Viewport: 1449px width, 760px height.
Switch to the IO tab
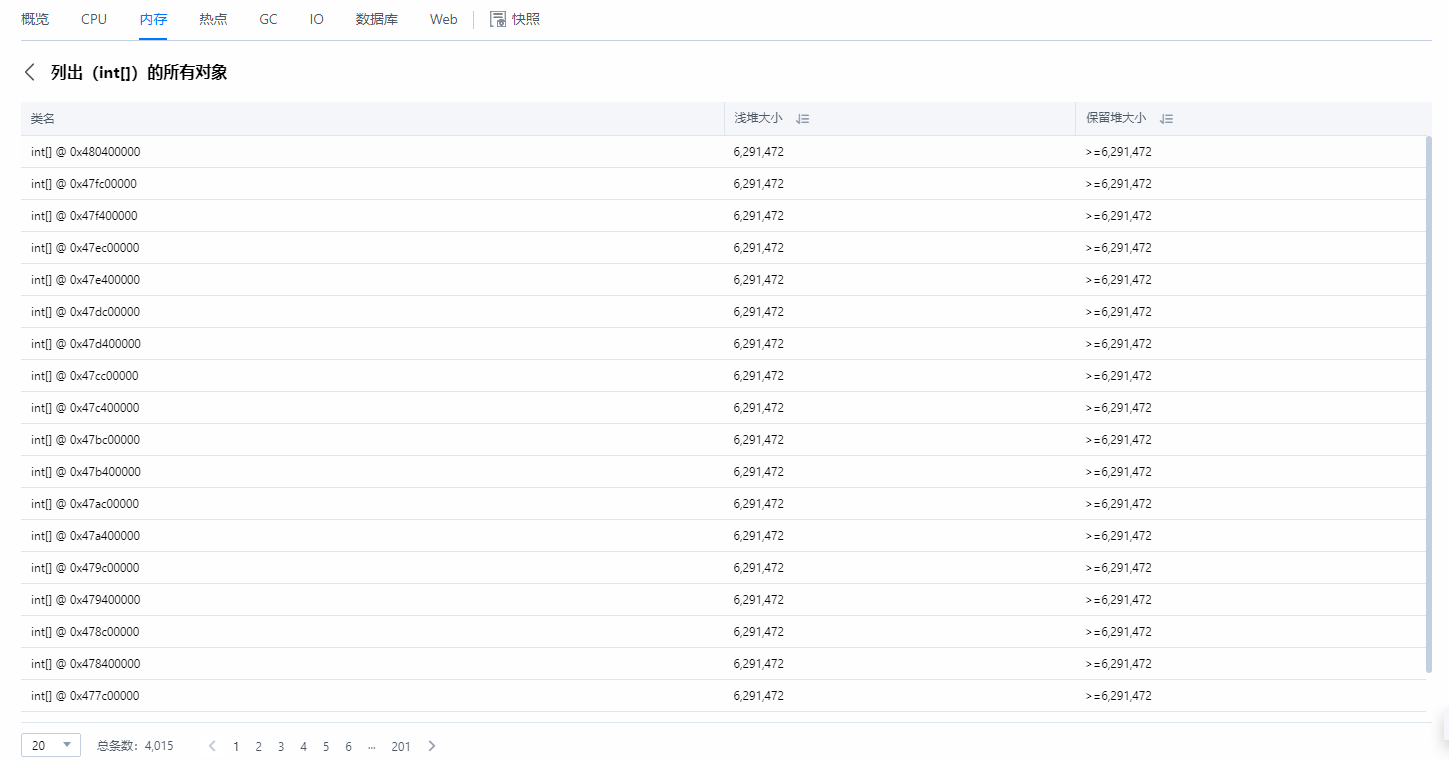click(317, 19)
